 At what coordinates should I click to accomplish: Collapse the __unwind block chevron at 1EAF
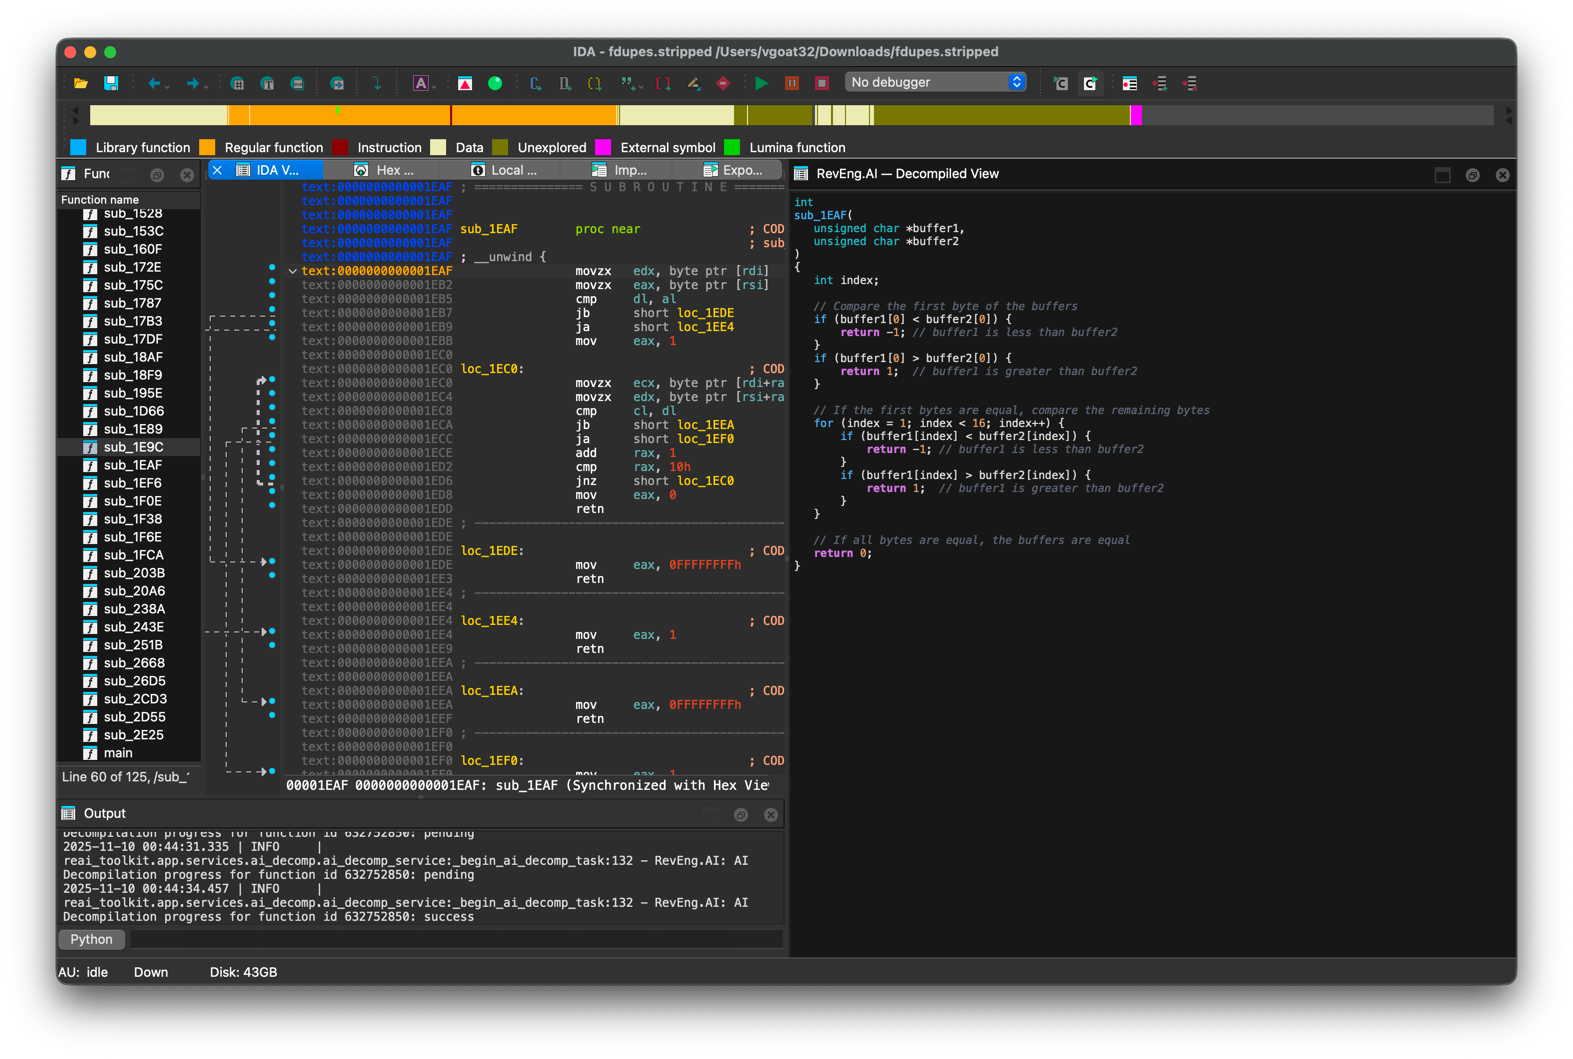pos(293,271)
